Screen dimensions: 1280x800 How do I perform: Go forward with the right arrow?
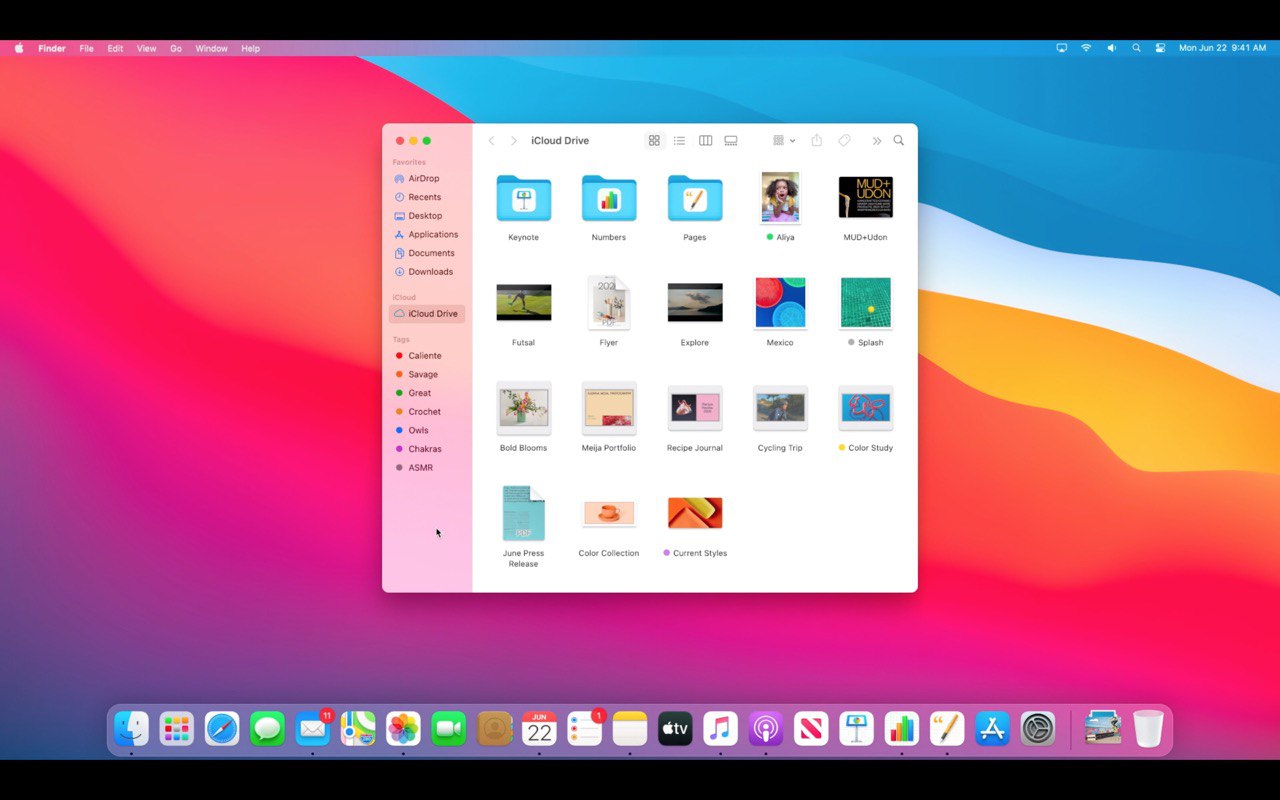tap(514, 141)
